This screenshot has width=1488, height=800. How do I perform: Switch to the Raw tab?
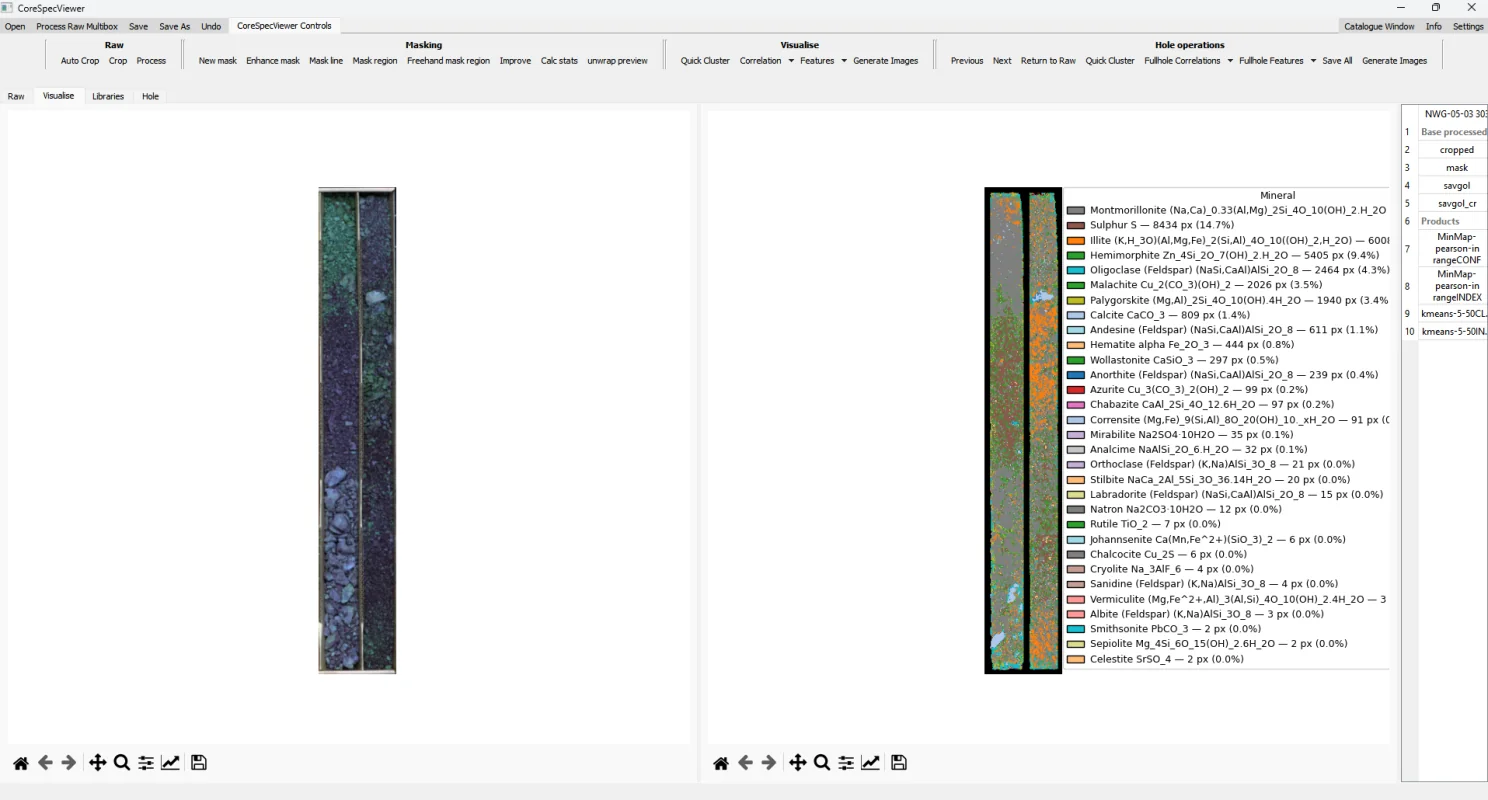(x=16, y=97)
